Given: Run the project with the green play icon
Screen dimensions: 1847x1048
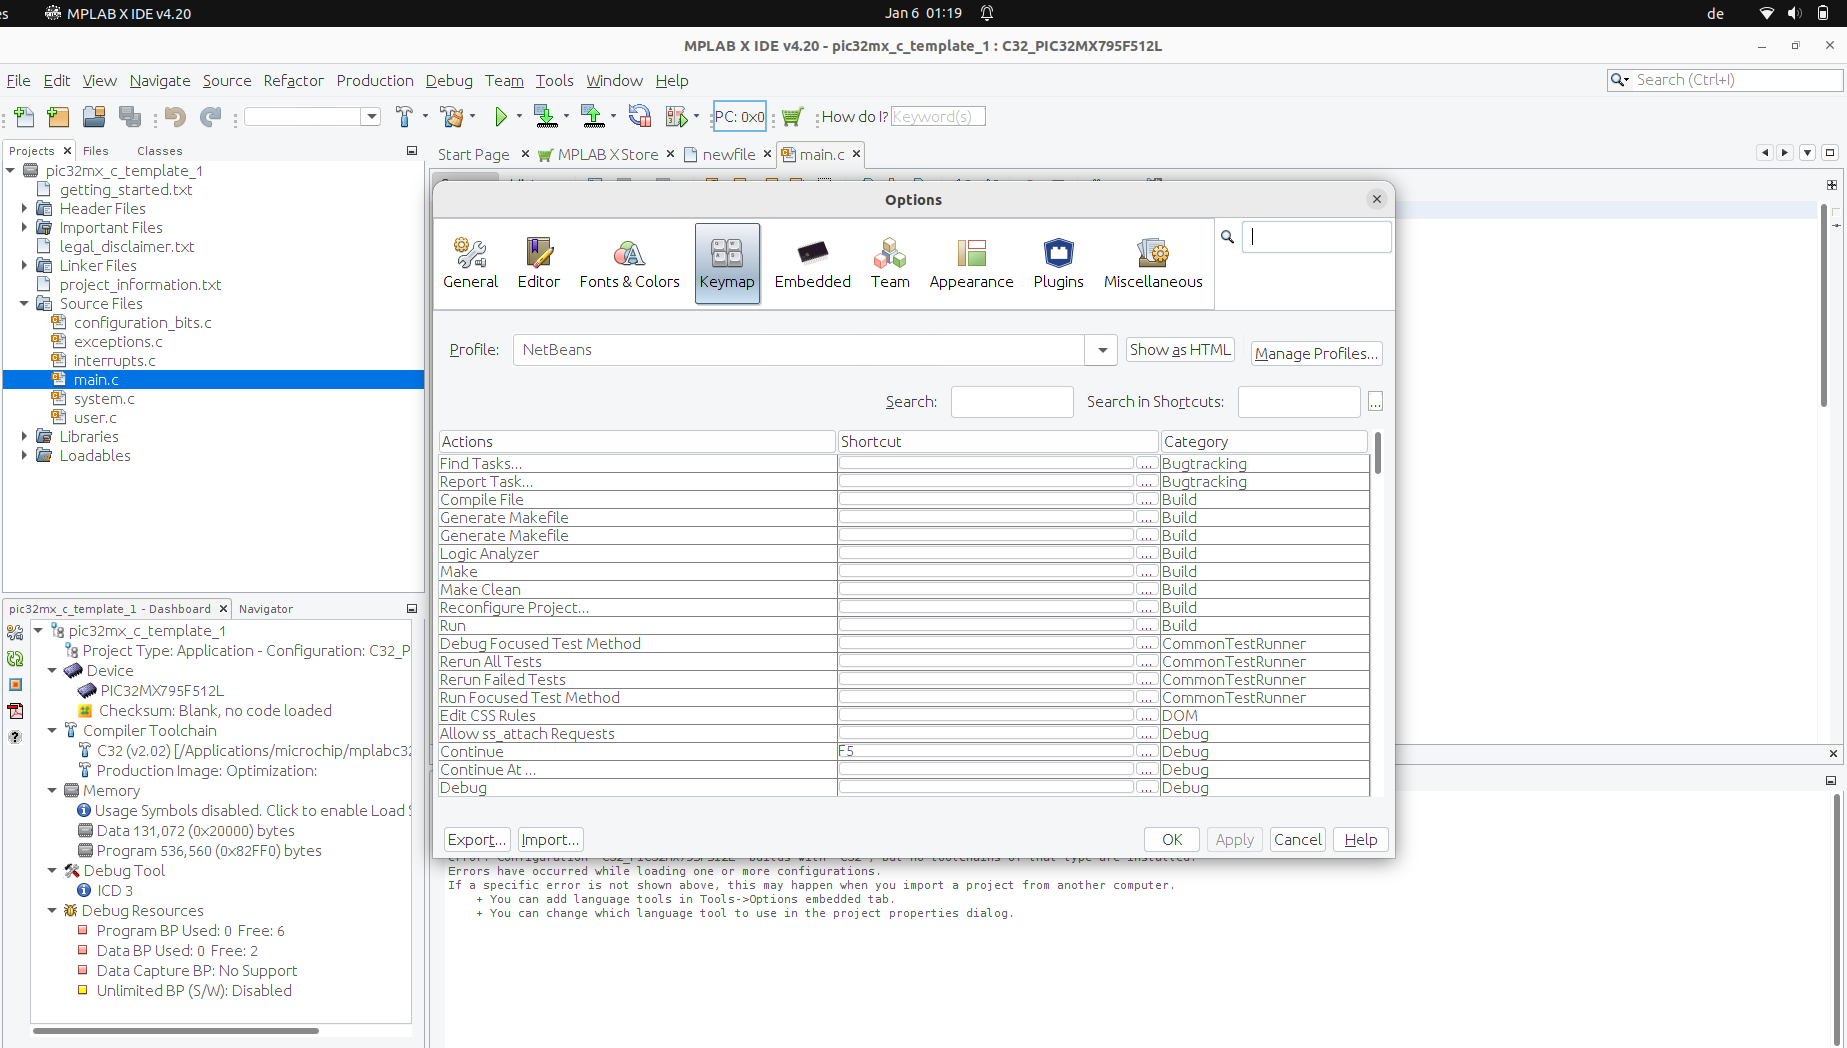Looking at the screenshot, I should pos(501,117).
